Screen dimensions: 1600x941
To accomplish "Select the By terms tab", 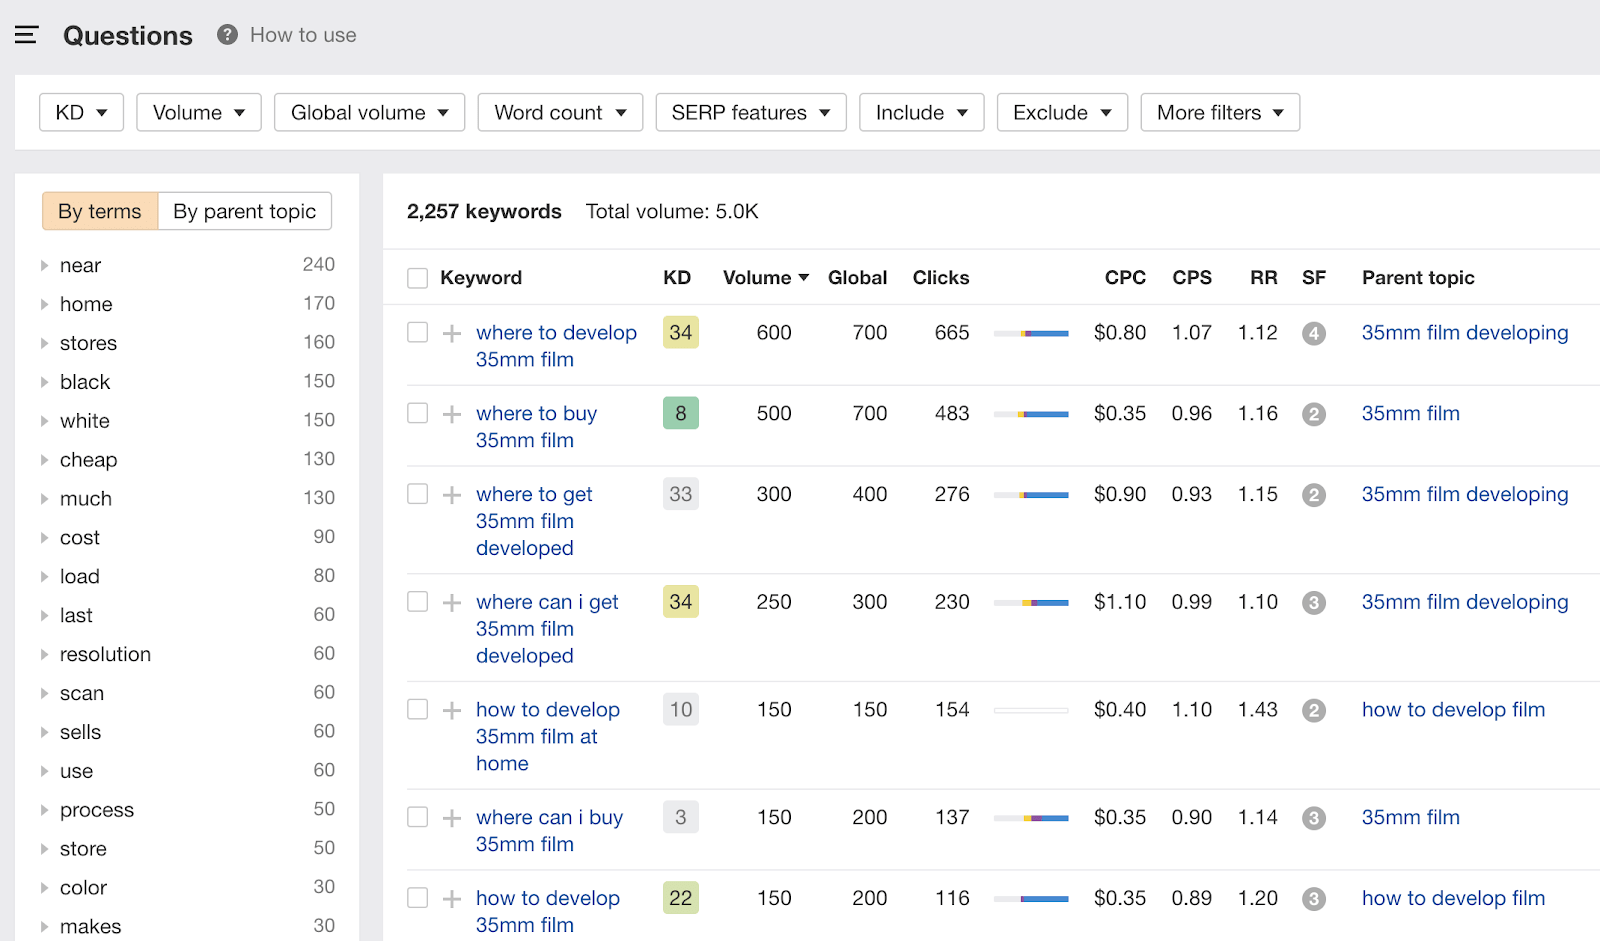I will click(100, 211).
